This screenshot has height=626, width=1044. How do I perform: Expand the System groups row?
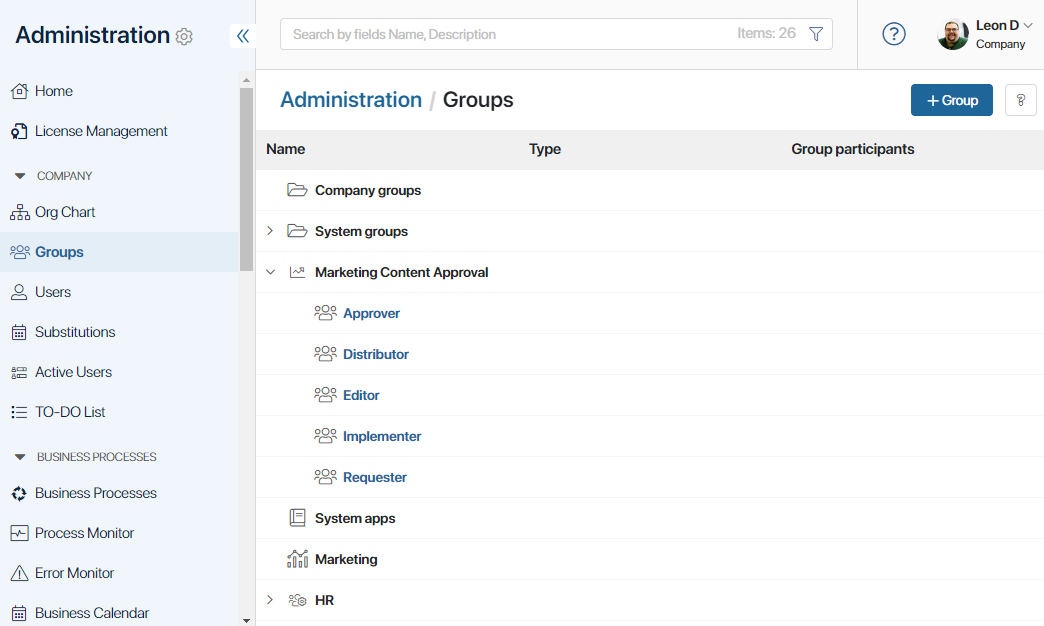click(x=270, y=231)
